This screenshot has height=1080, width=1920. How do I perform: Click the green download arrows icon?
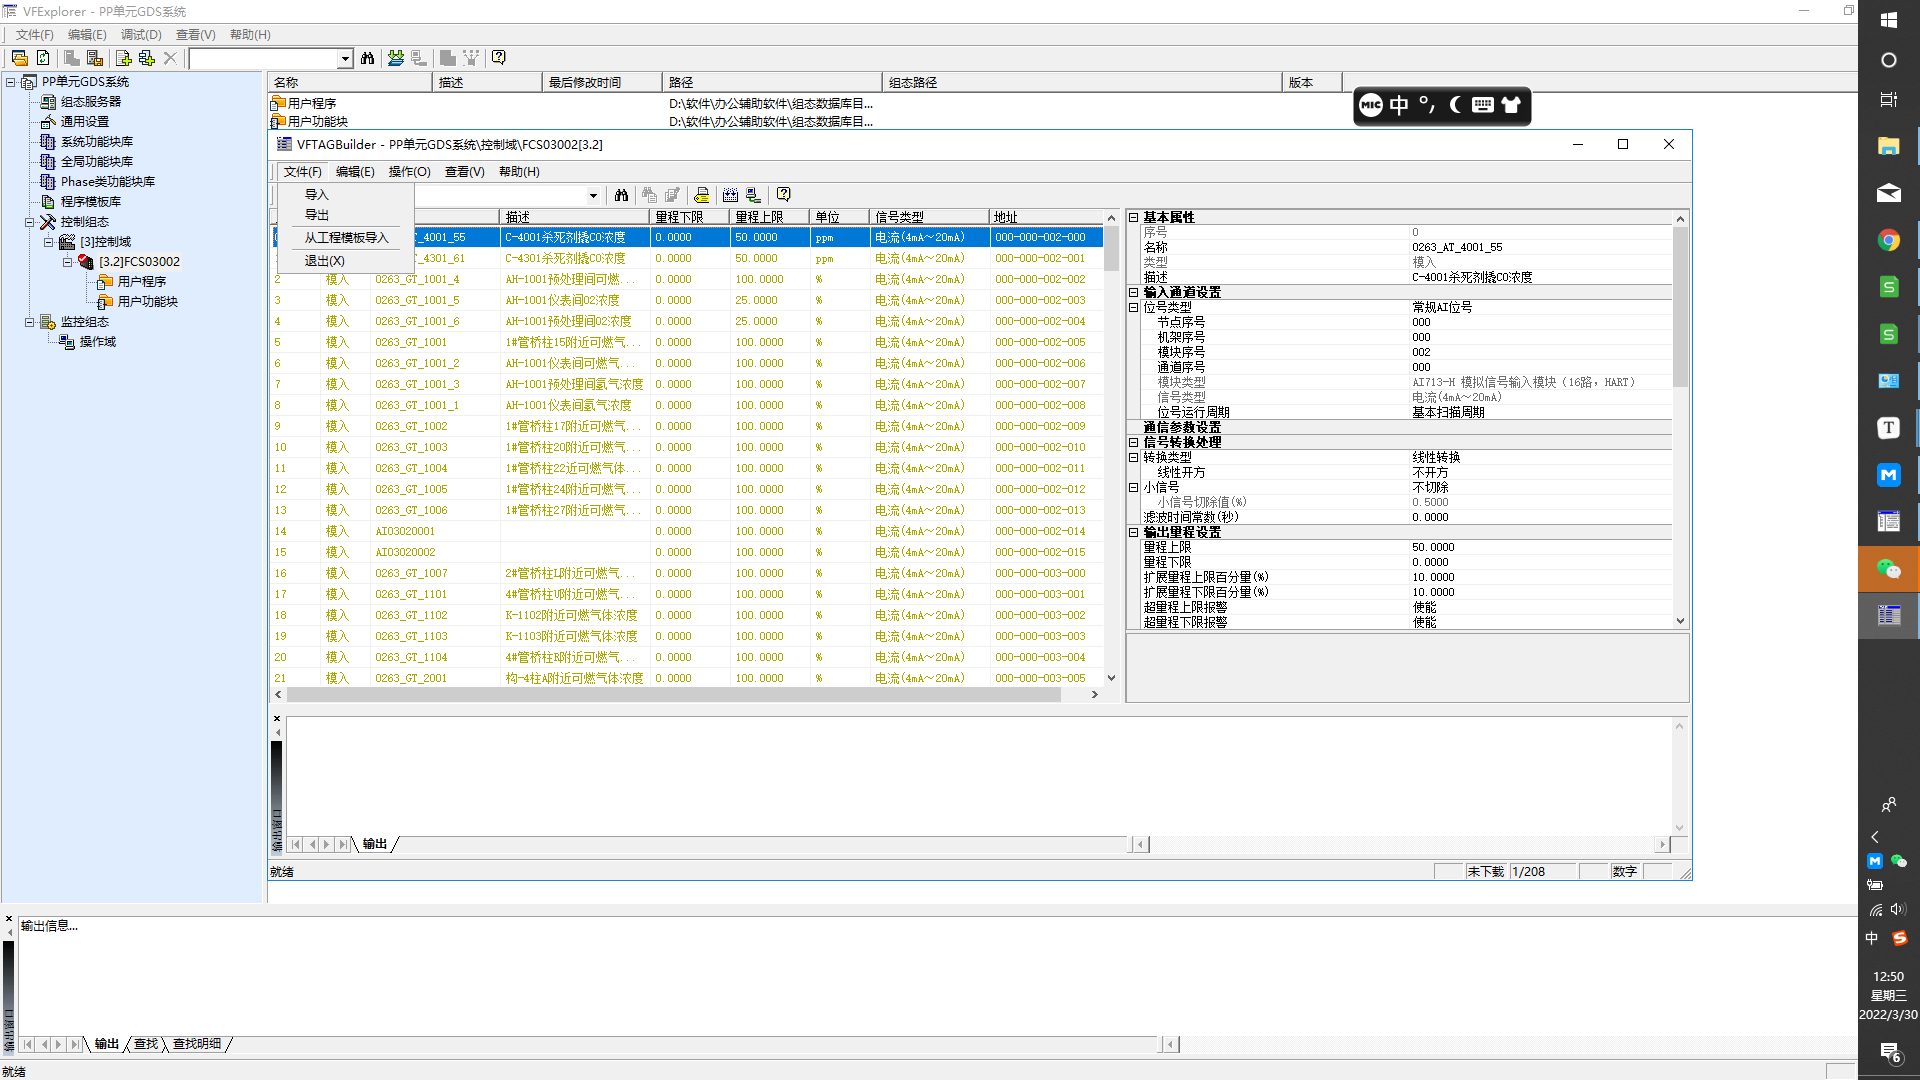click(396, 58)
